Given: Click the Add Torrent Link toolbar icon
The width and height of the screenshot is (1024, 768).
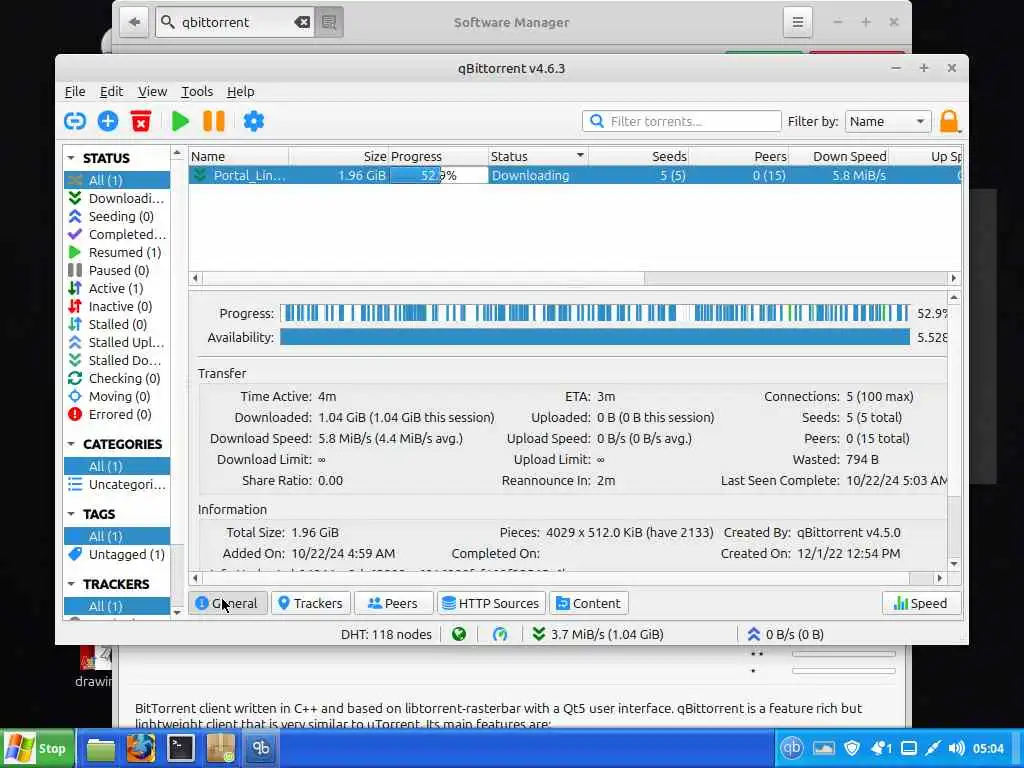Looking at the screenshot, I should (75, 121).
